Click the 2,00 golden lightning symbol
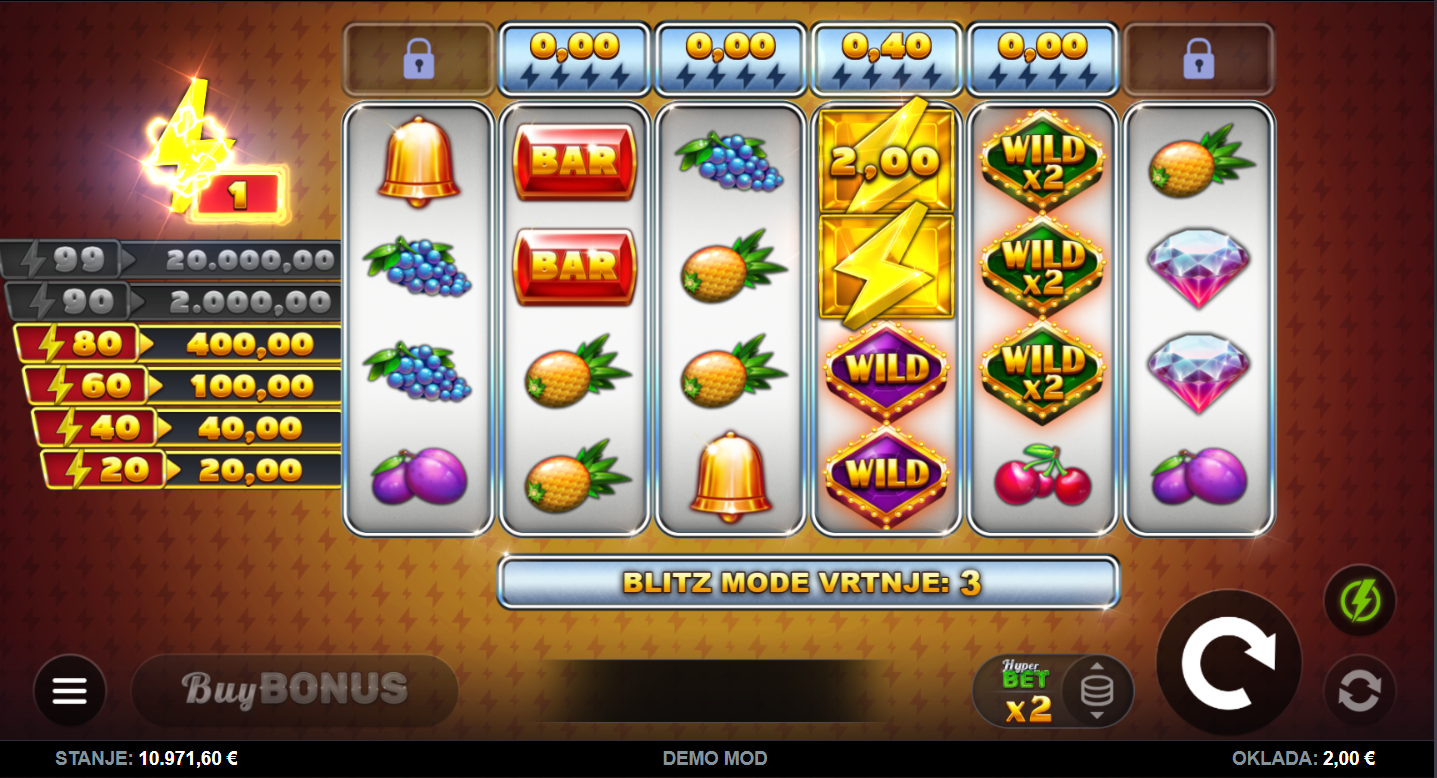This screenshot has height=778, width=1437. (x=887, y=158)
